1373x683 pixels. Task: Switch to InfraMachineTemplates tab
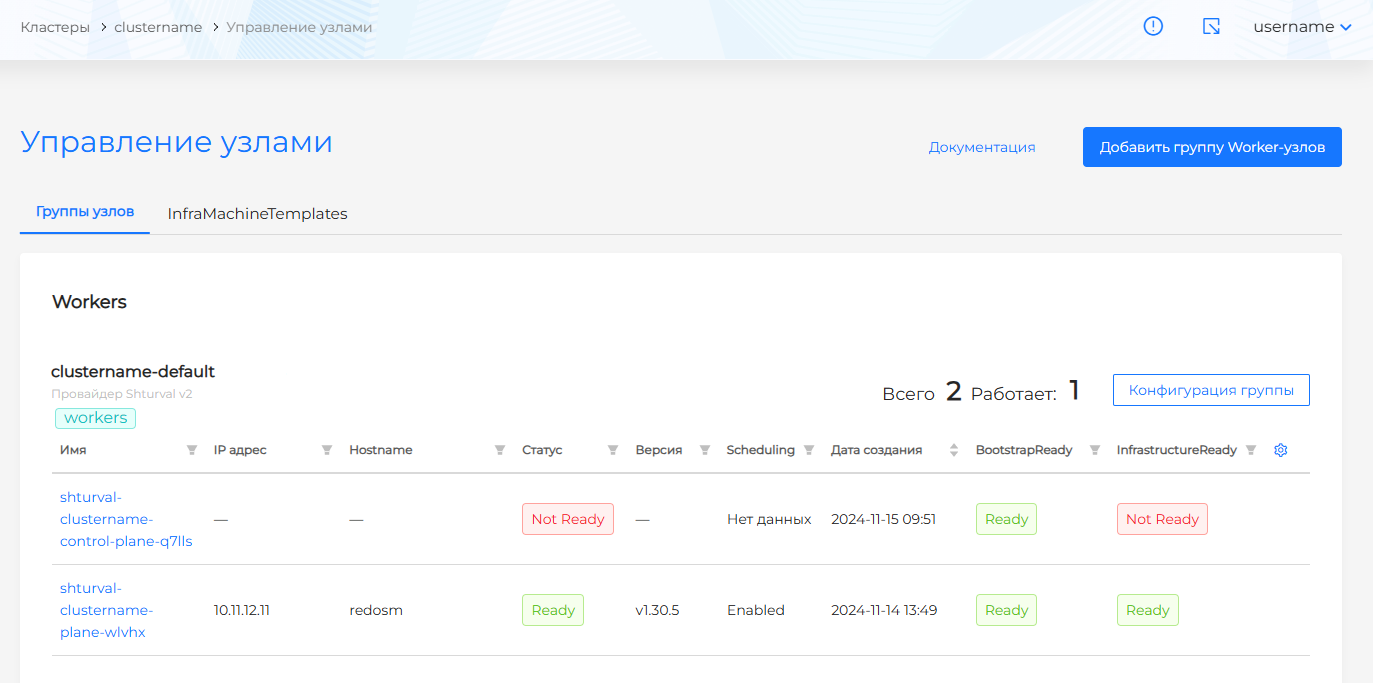[x=257, y=214]
